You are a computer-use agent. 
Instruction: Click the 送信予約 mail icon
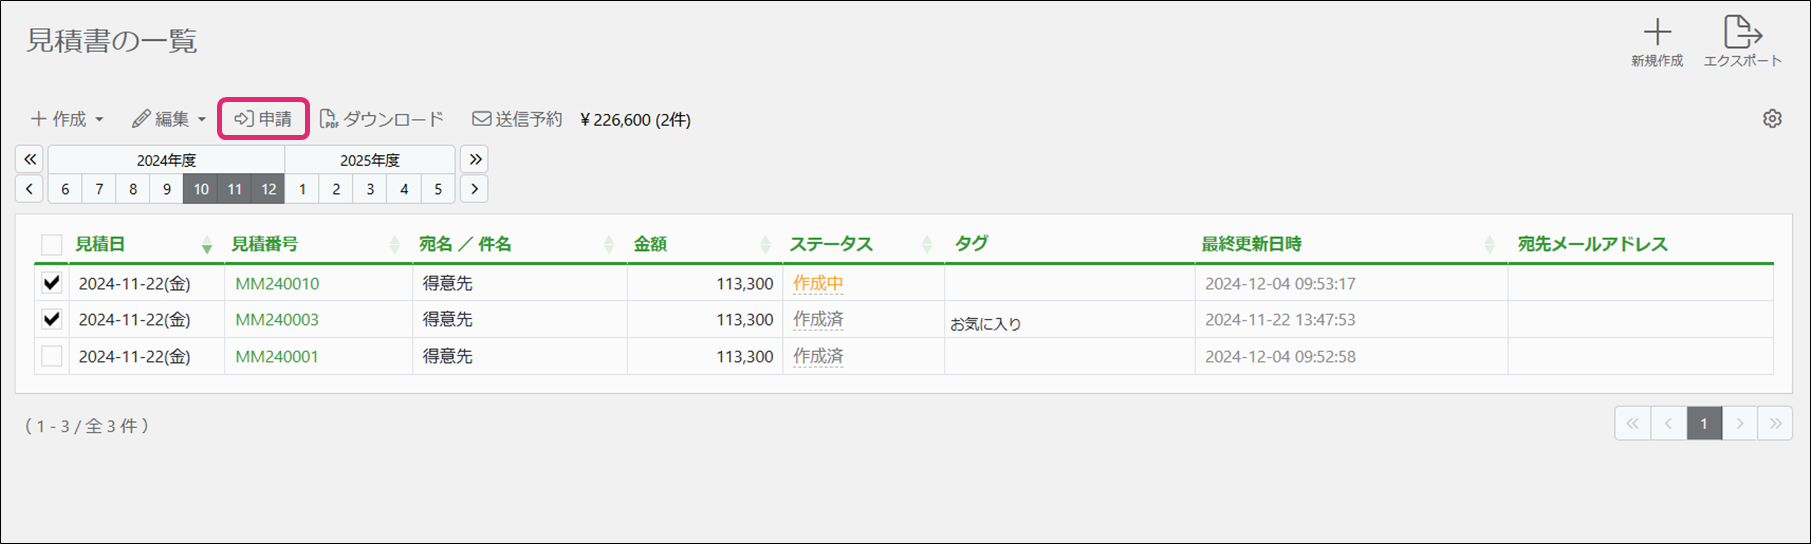[482, 119]
